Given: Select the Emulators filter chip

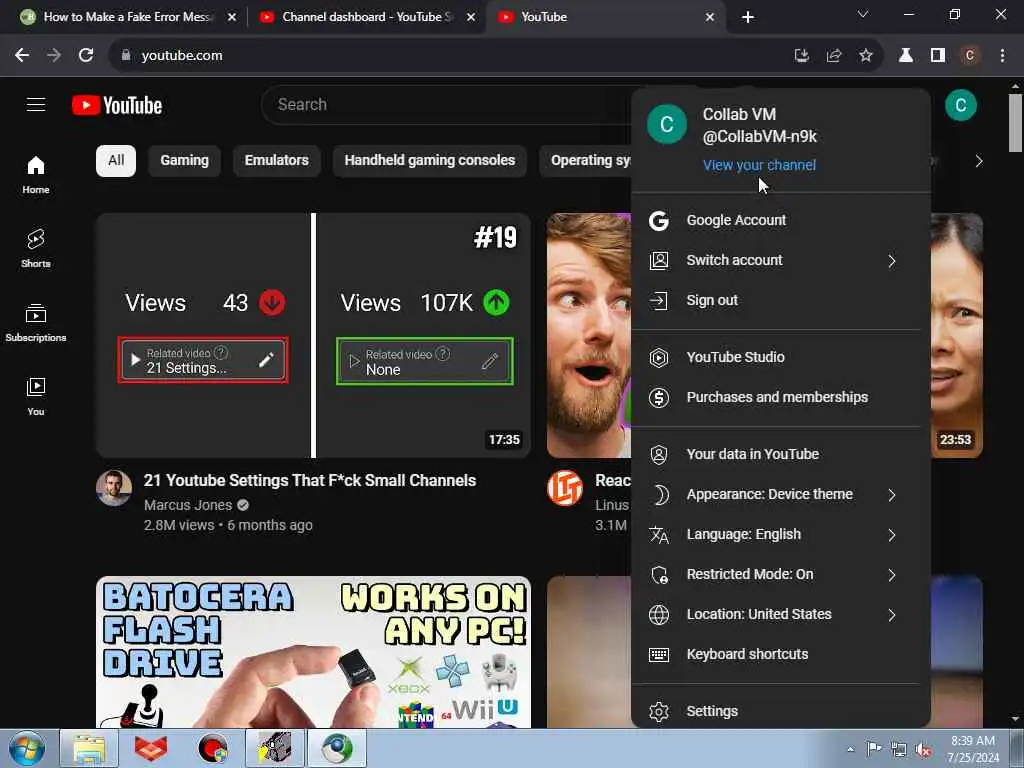Looking at the screenshot, I should click(276, 161).
